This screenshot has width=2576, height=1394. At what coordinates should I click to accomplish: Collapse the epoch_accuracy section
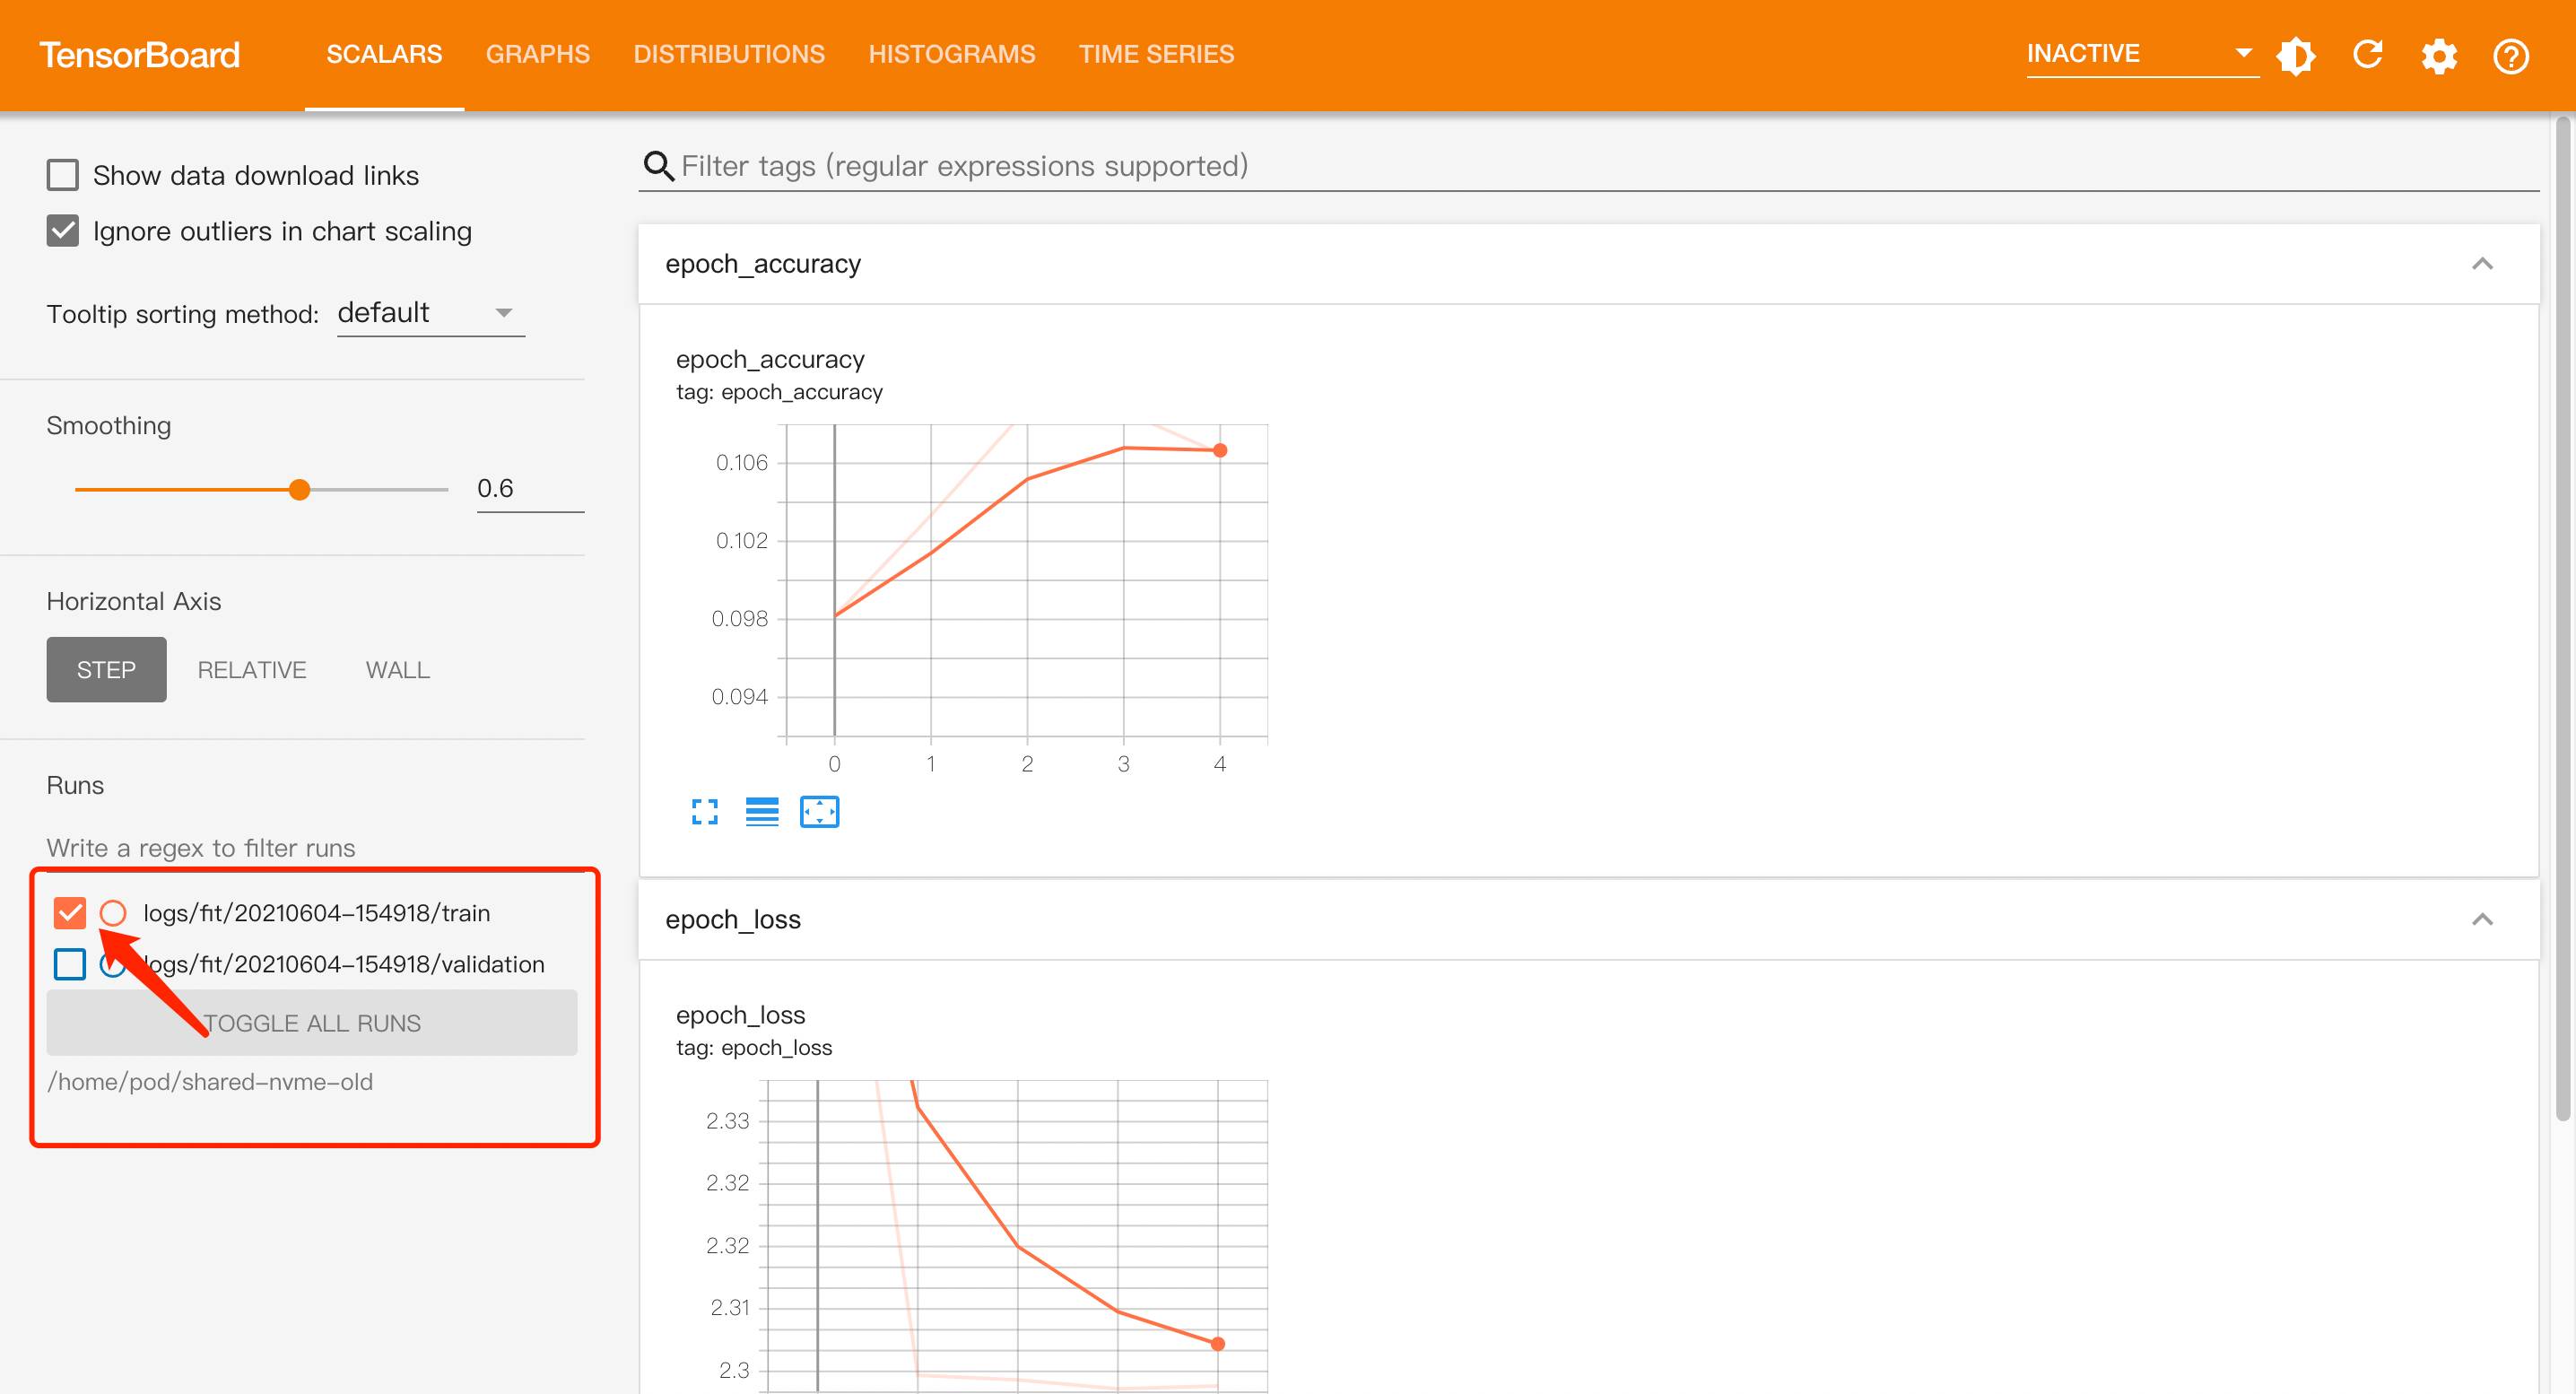(x=2482, y=264)
